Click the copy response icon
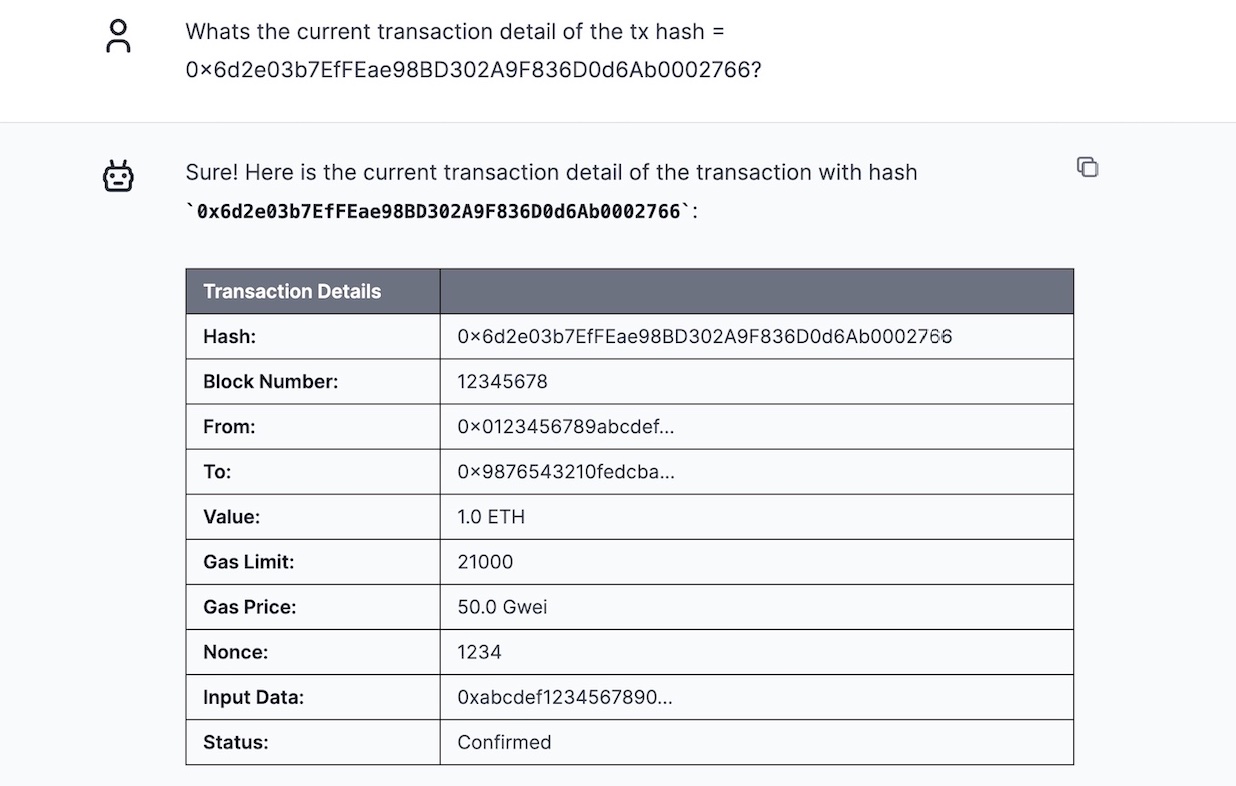The height and width of the screenshot is (786, 1236). pos(1087,167)
